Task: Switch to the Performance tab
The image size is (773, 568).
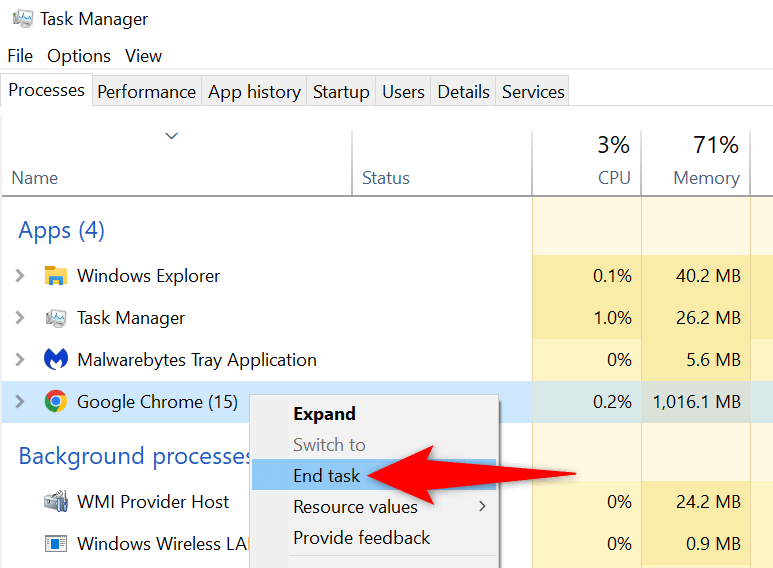Action: (x=146, y=92)
